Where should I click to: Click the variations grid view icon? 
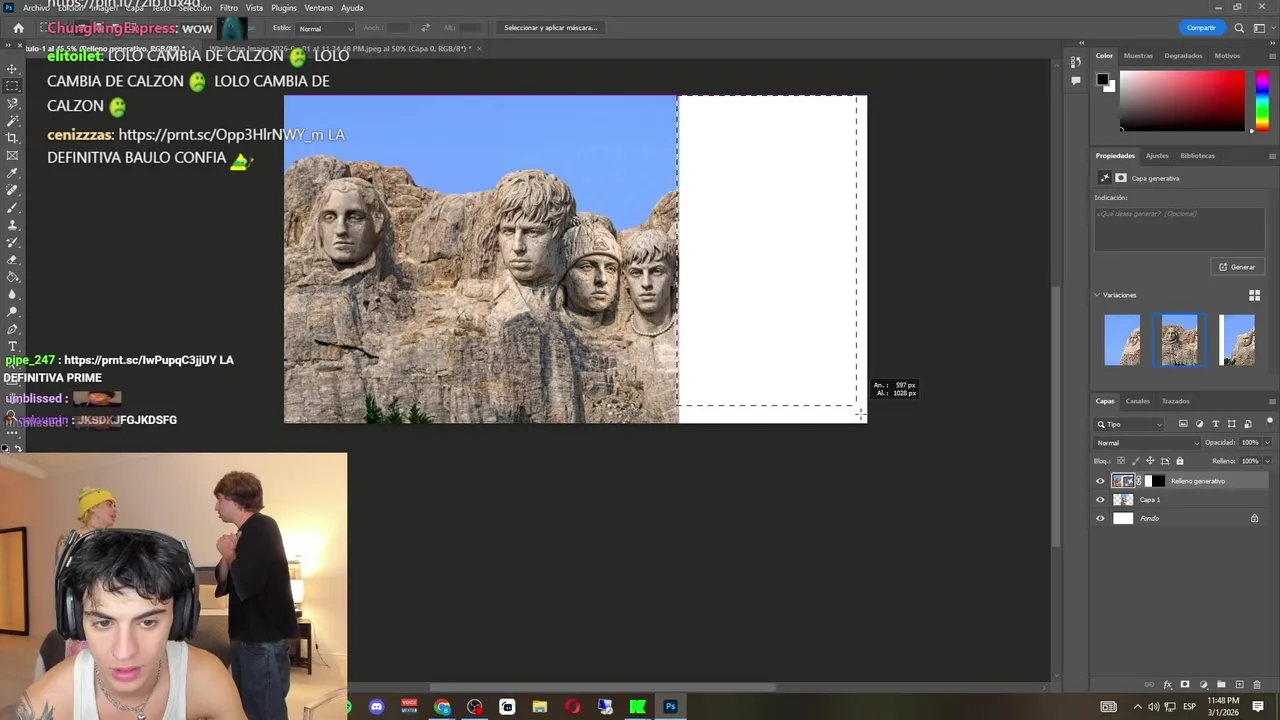click(x=1254, y=295)
